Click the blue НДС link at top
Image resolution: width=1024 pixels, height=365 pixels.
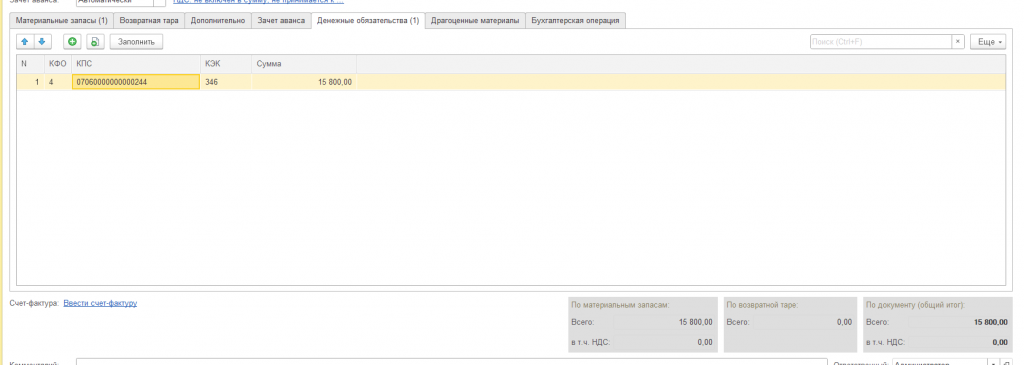258,2
